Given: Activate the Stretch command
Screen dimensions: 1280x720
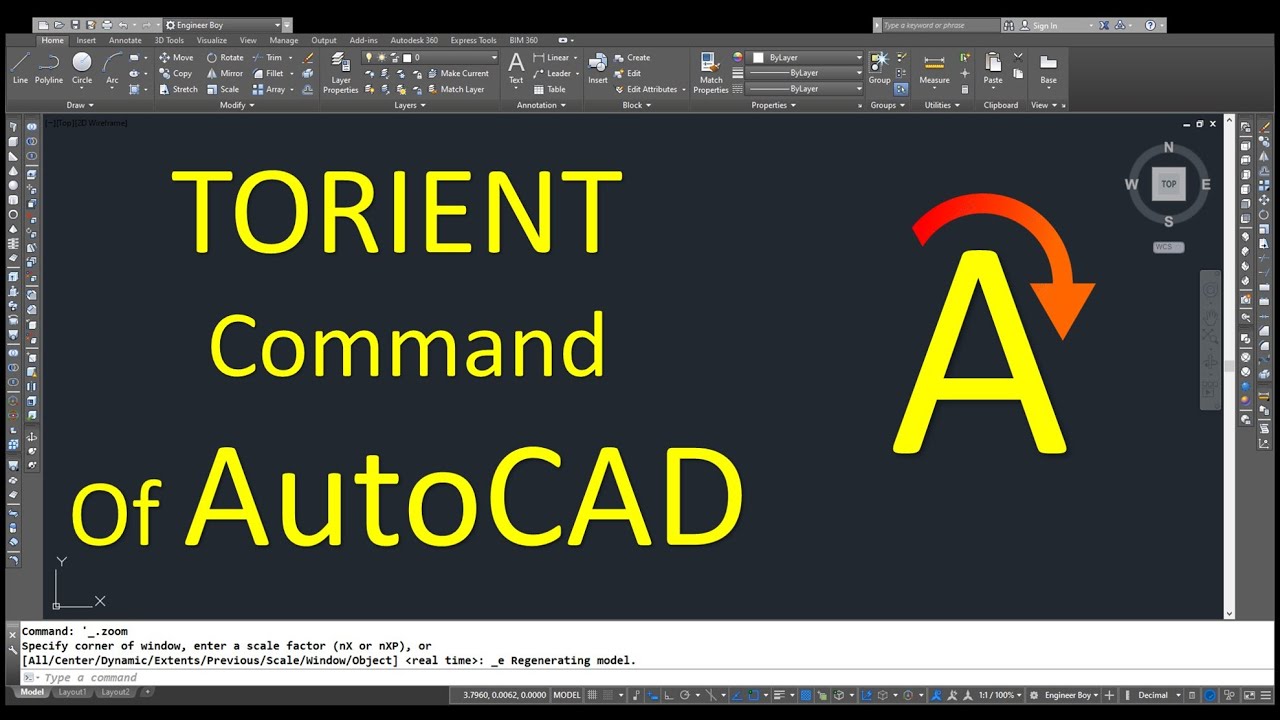Looking at the screenshot, I should pos(179,89).
